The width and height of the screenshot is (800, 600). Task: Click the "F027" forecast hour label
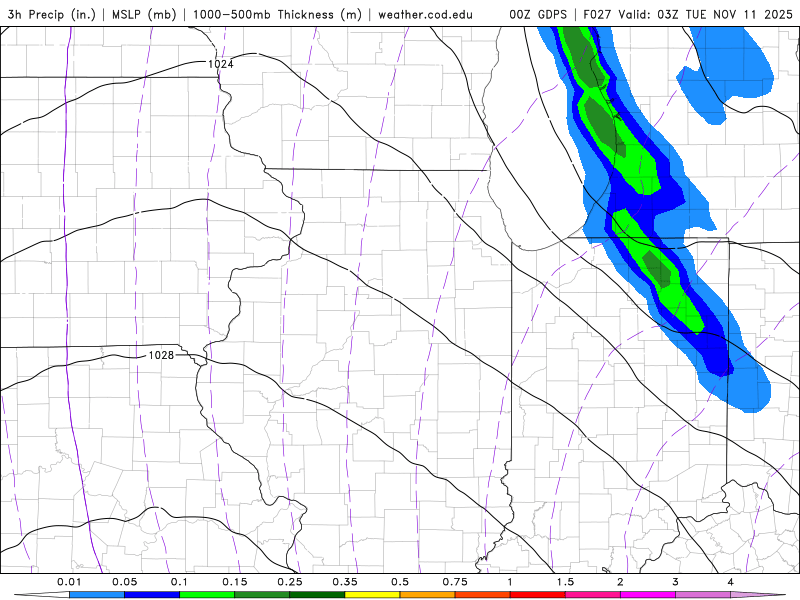597,14
